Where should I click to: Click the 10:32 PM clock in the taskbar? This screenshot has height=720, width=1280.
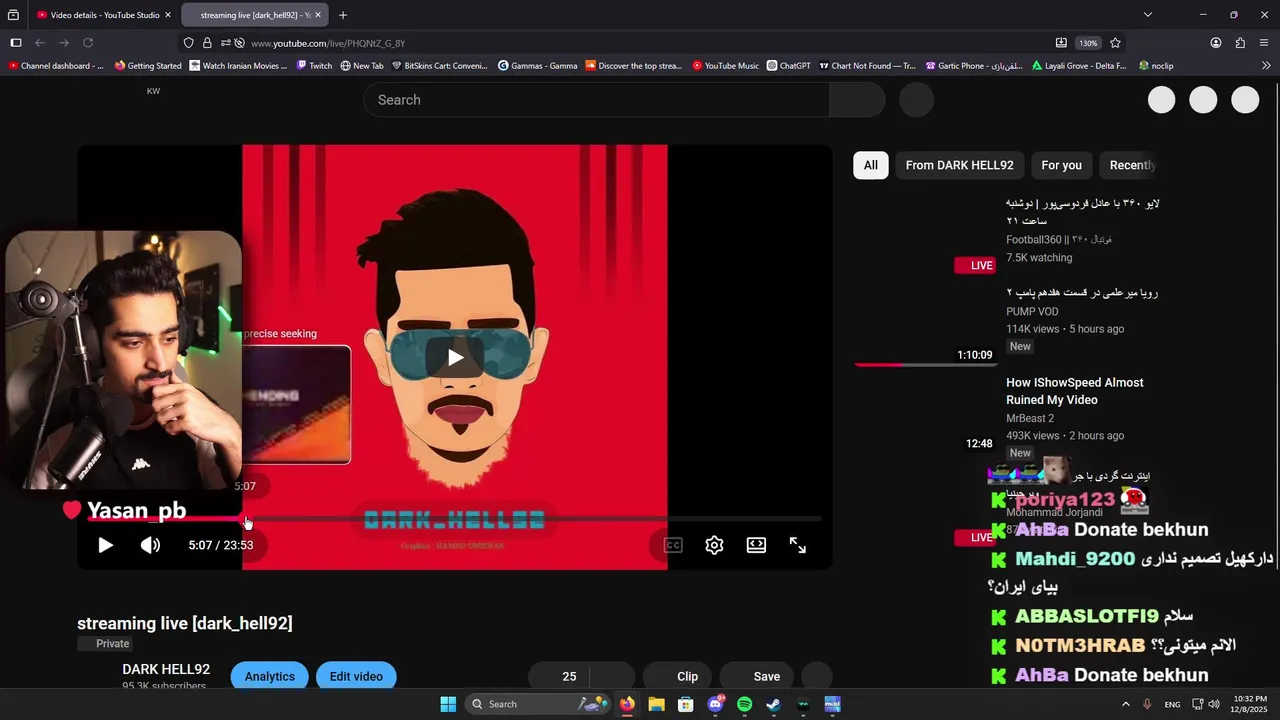[1250, 704]
